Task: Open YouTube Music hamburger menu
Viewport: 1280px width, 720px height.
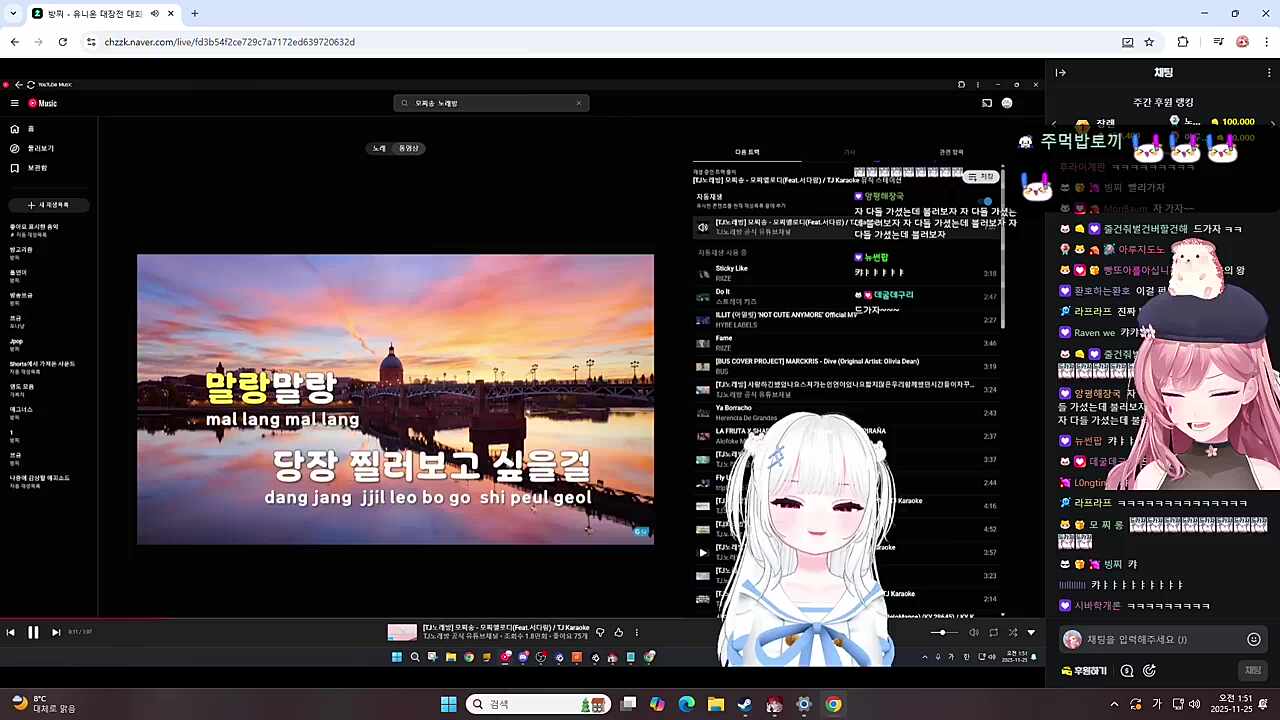Action: (x=14, y=103)
